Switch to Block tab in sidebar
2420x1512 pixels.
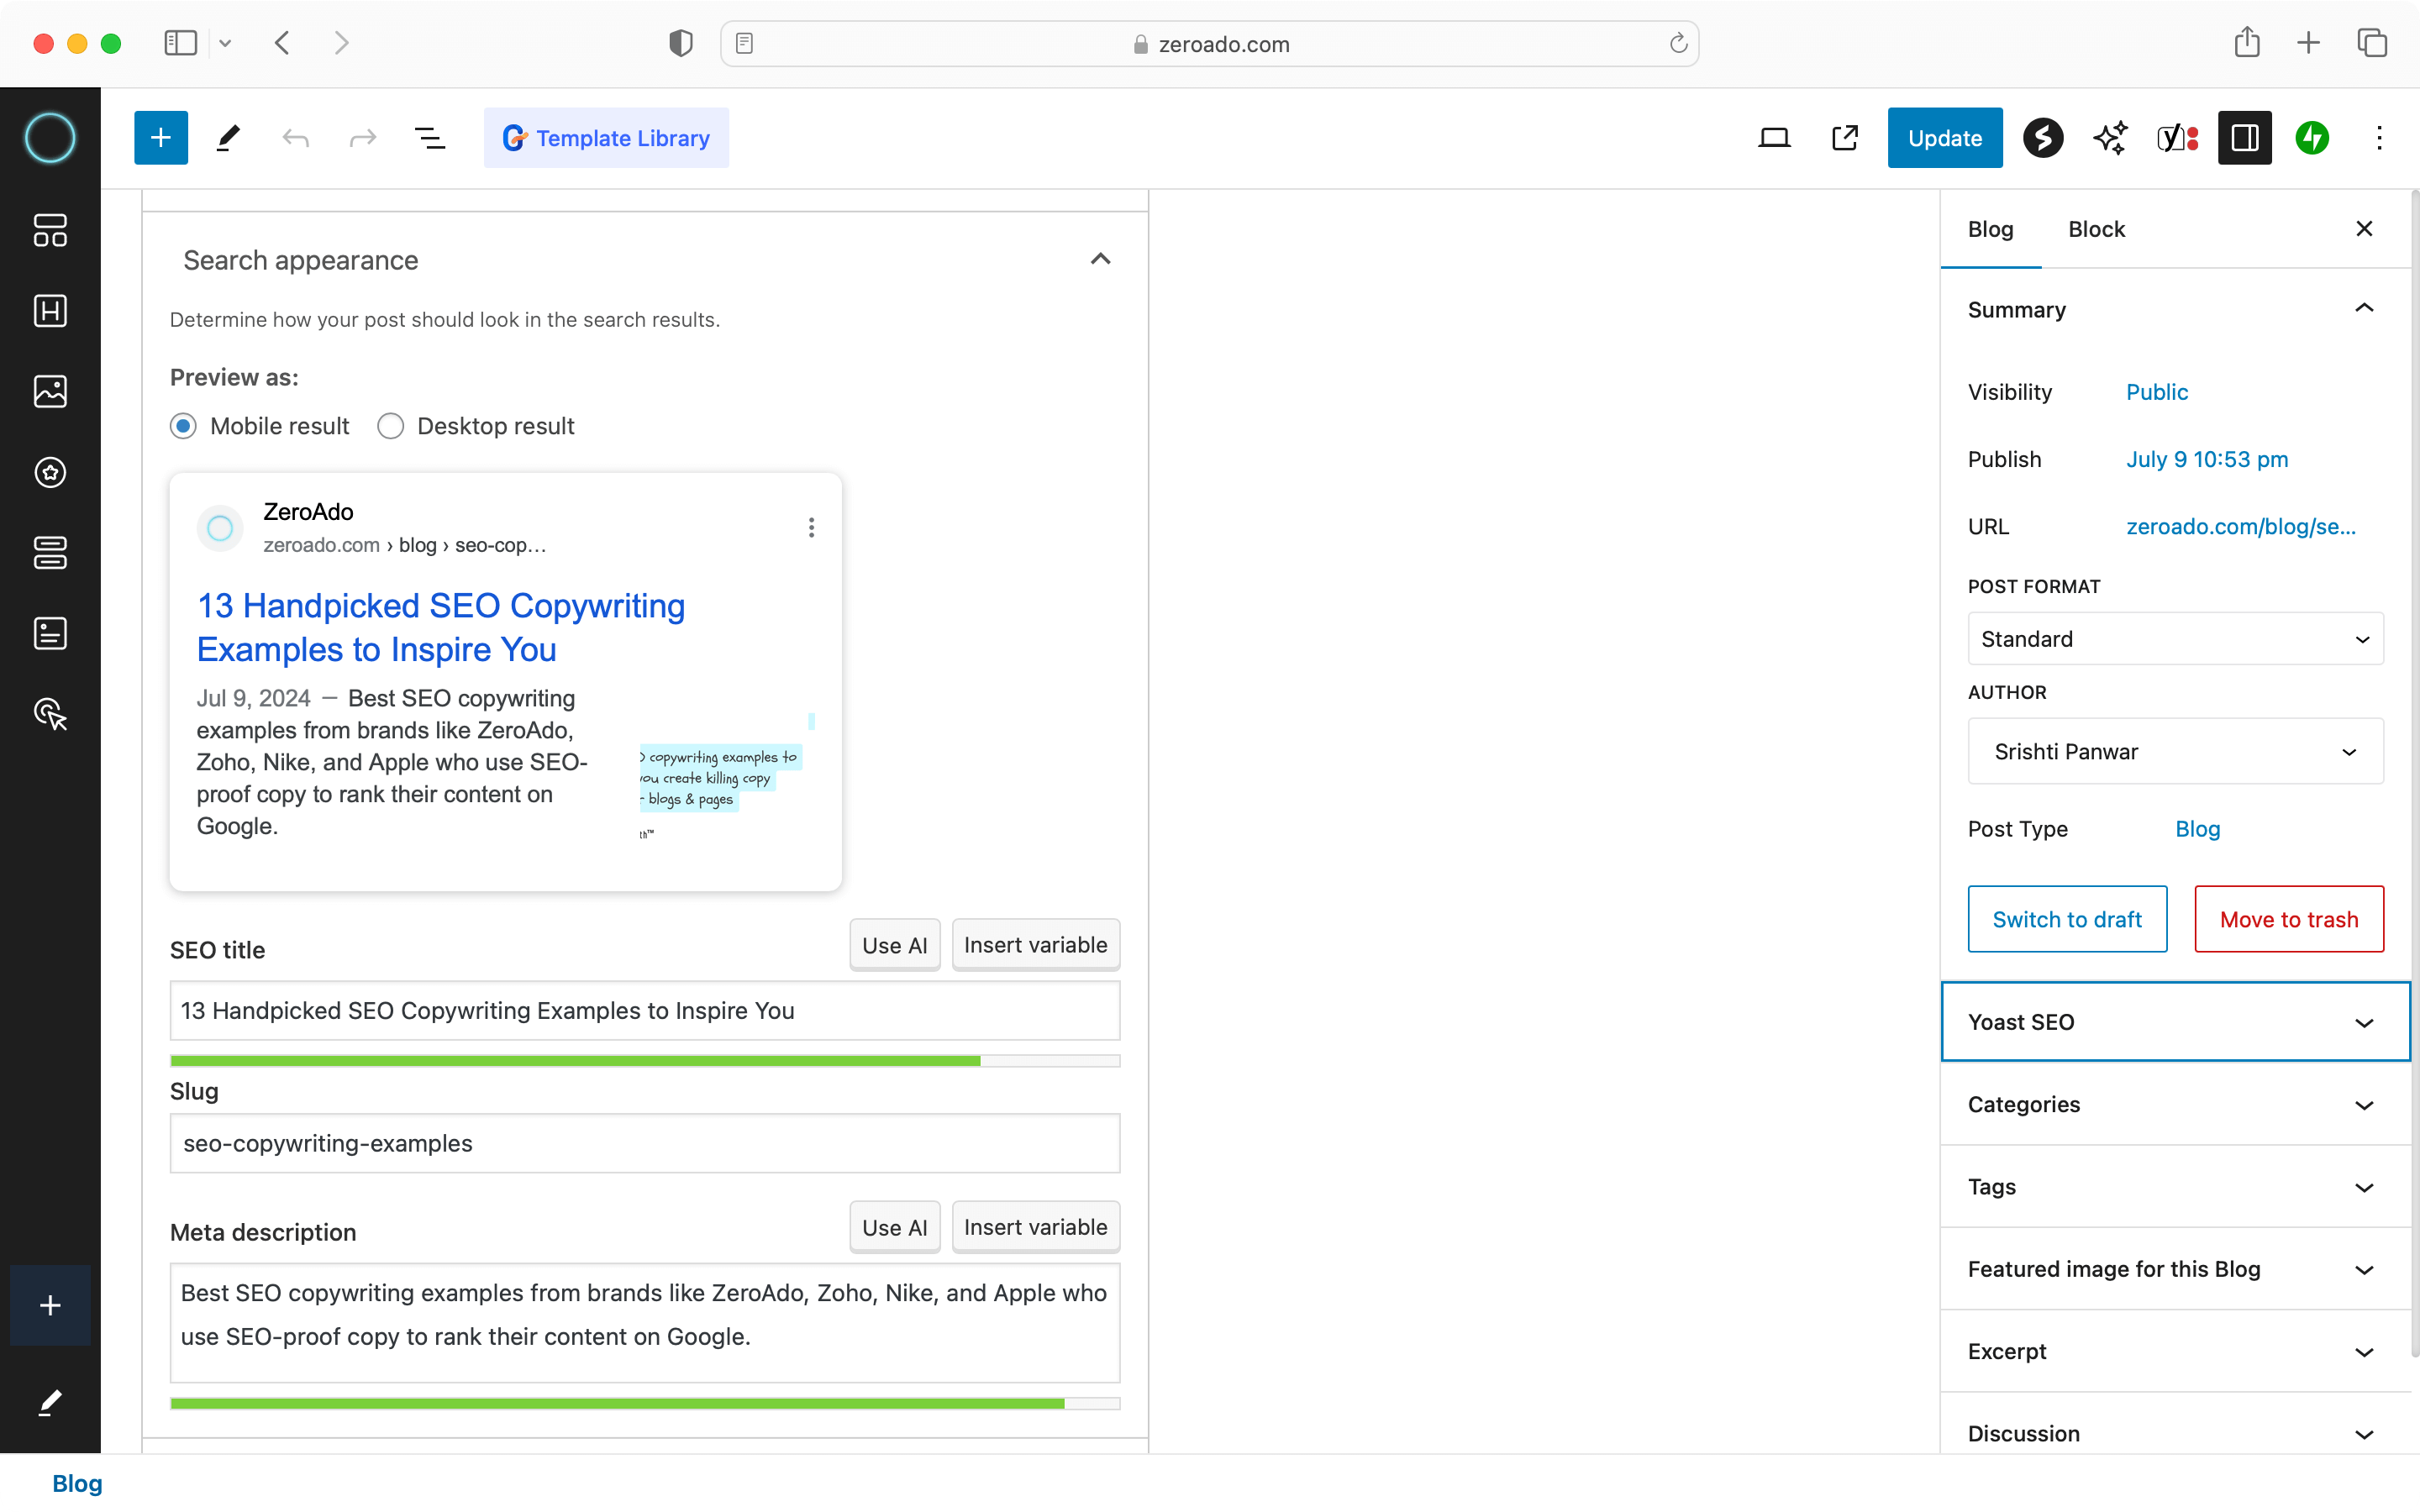[2096, 228]
